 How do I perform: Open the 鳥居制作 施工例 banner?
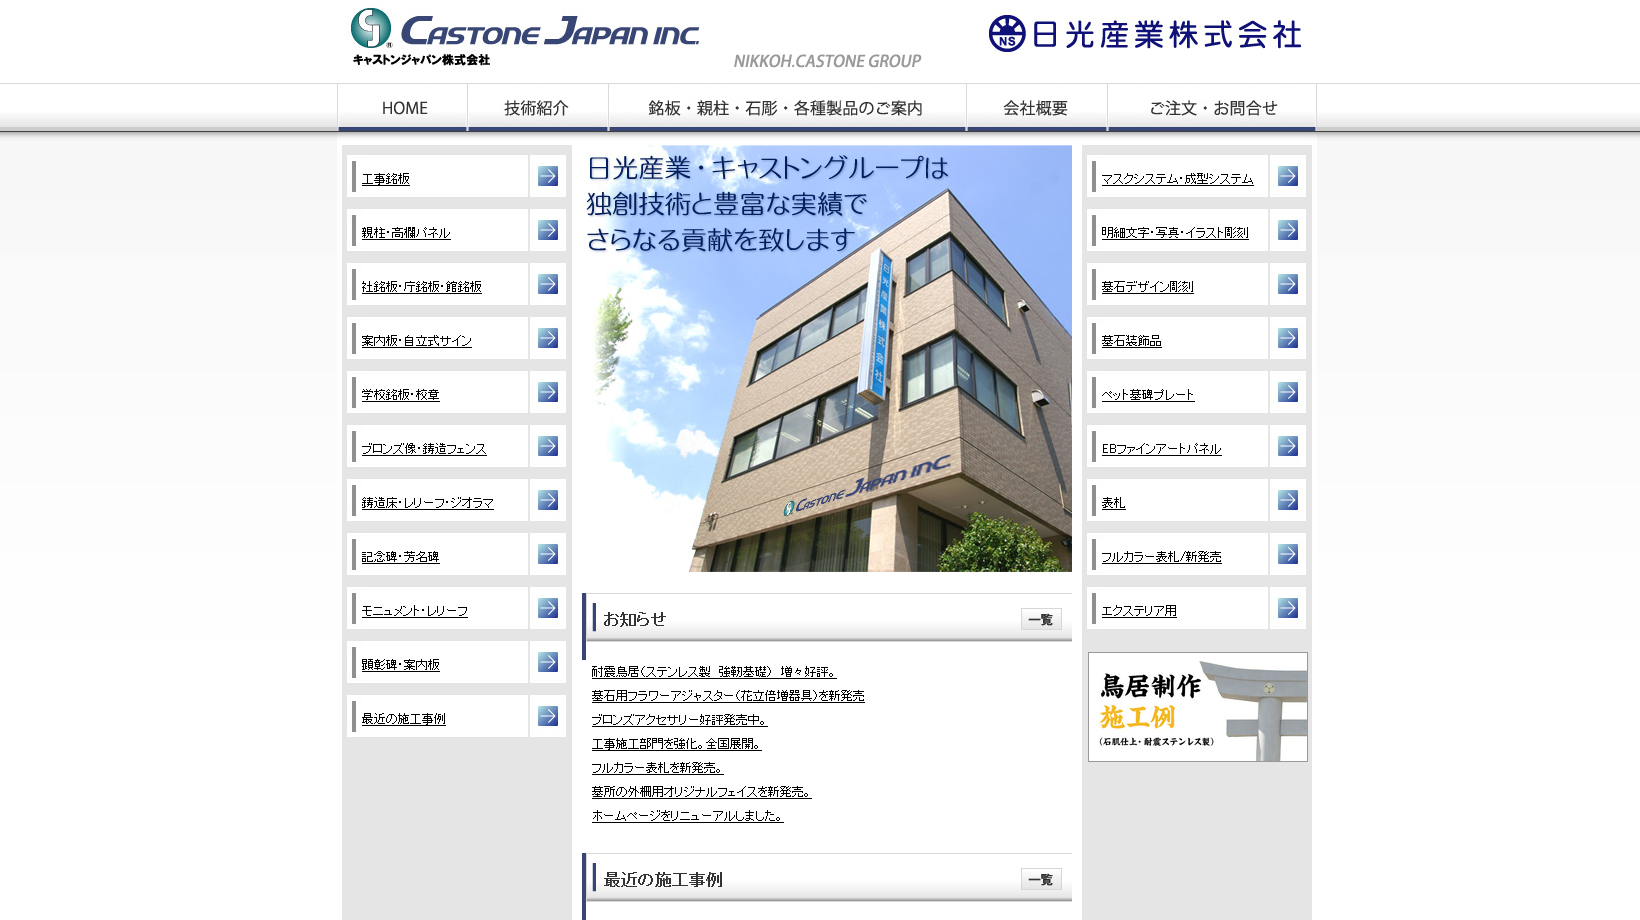point(1198,707)
